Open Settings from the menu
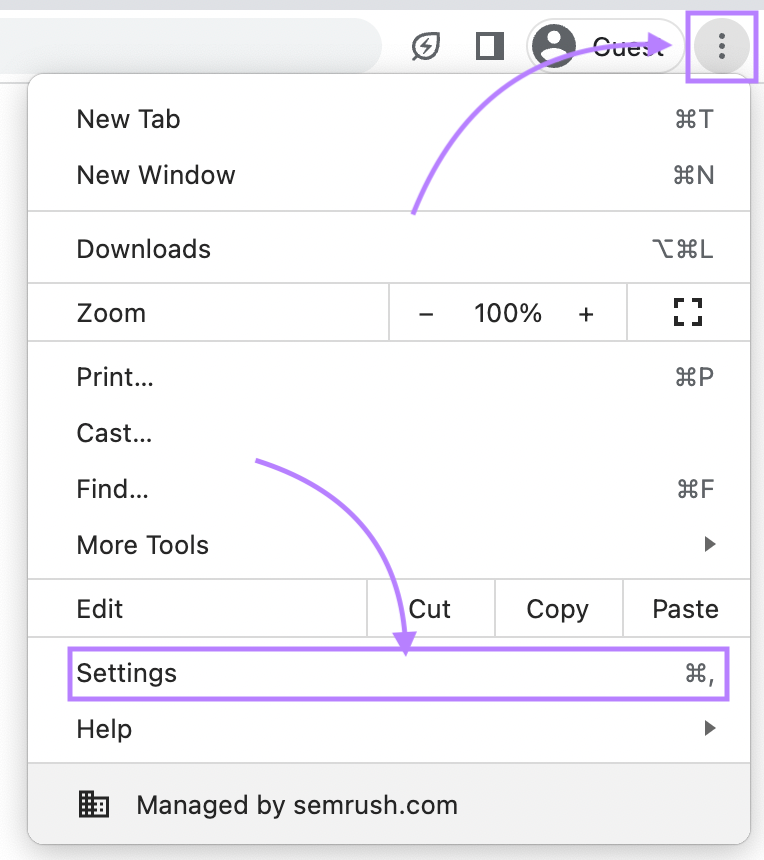764x860 pixels. (x=127, y=673)
